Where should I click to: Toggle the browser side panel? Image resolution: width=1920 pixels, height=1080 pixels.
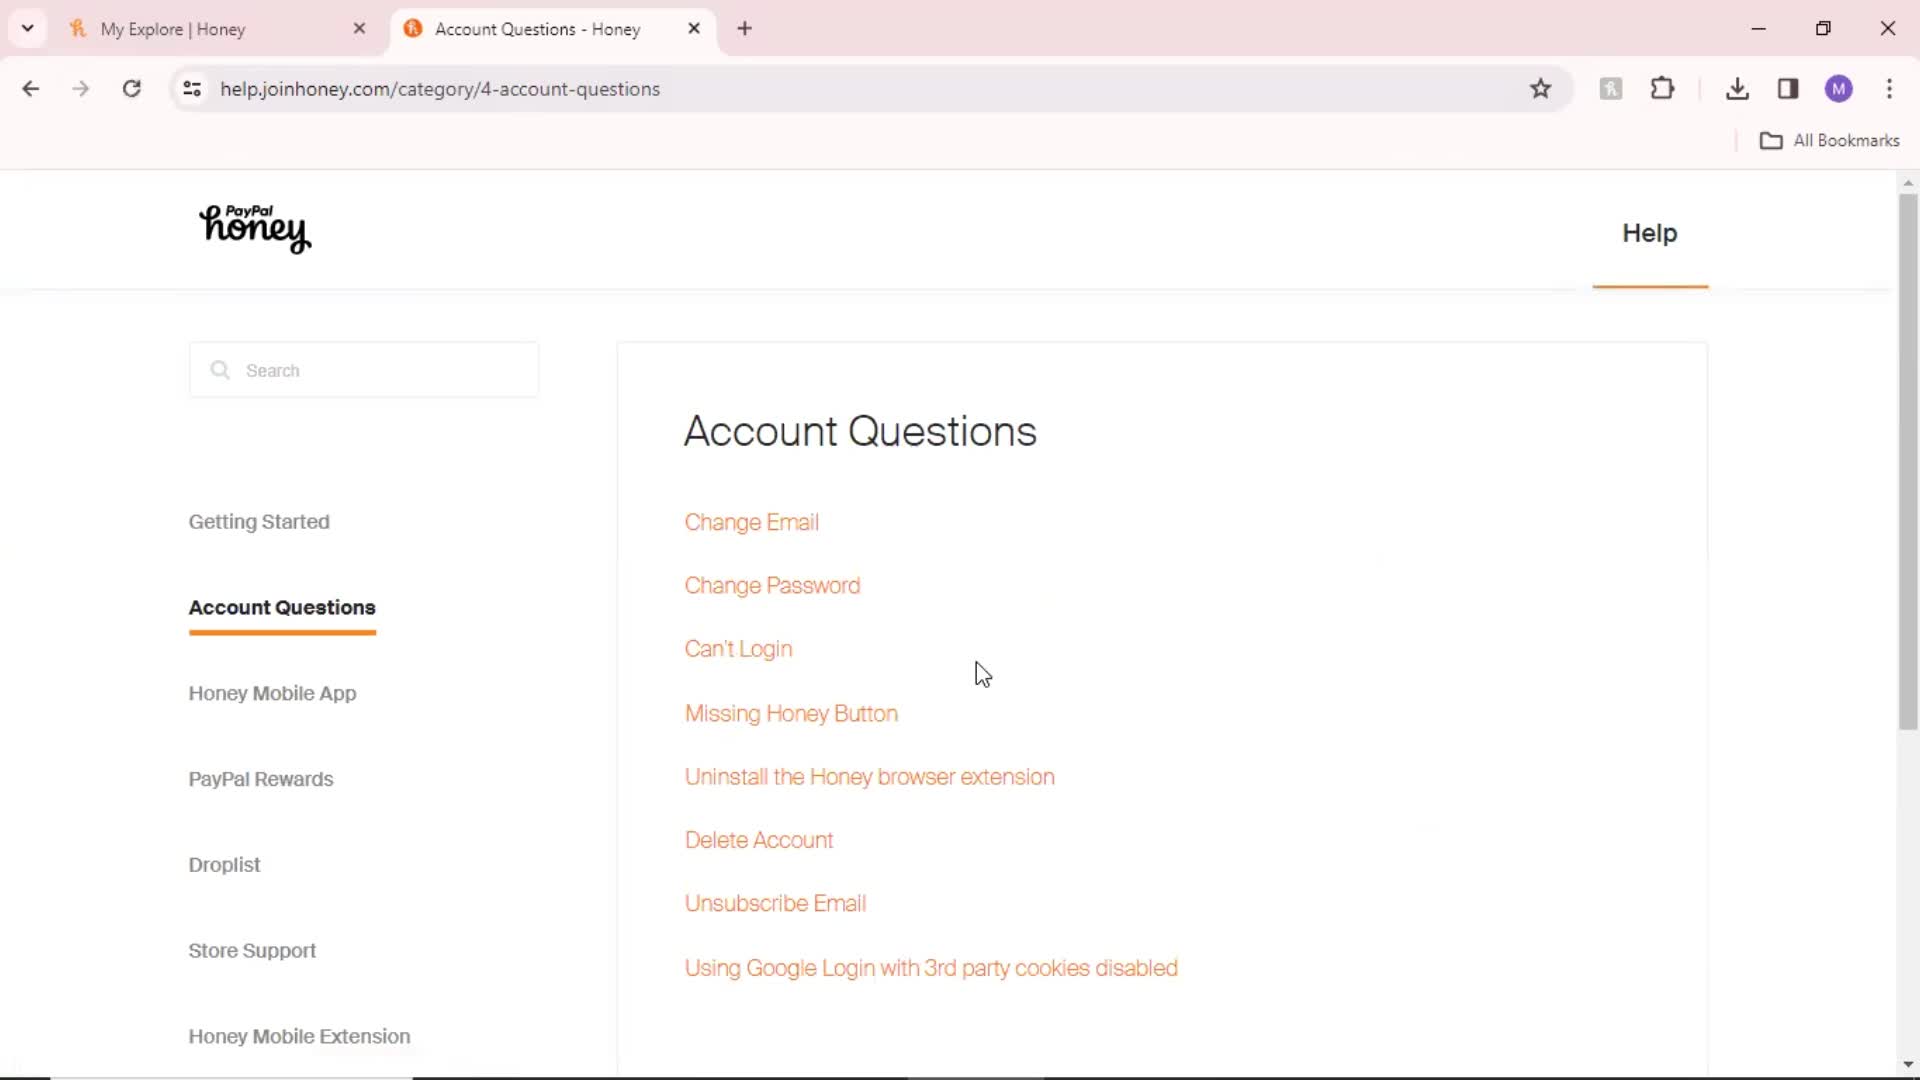click(x=1788, y=89)
